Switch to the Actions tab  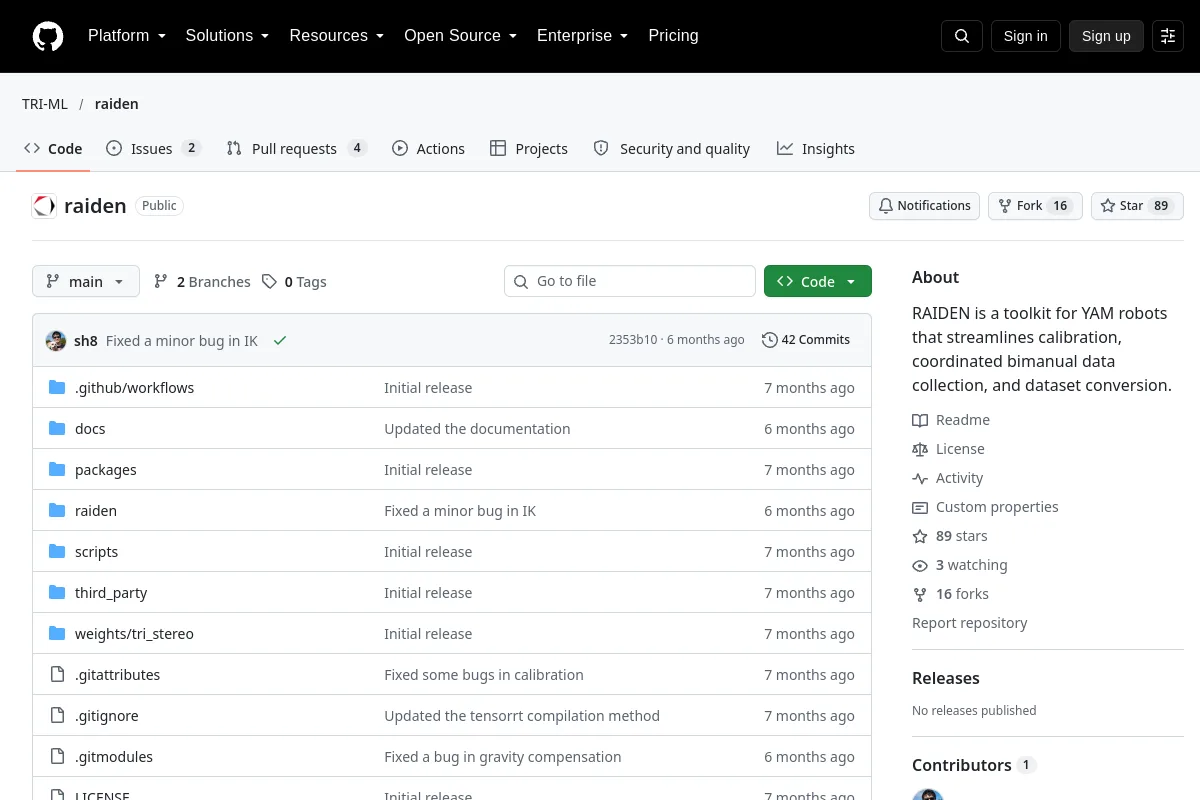428,148
